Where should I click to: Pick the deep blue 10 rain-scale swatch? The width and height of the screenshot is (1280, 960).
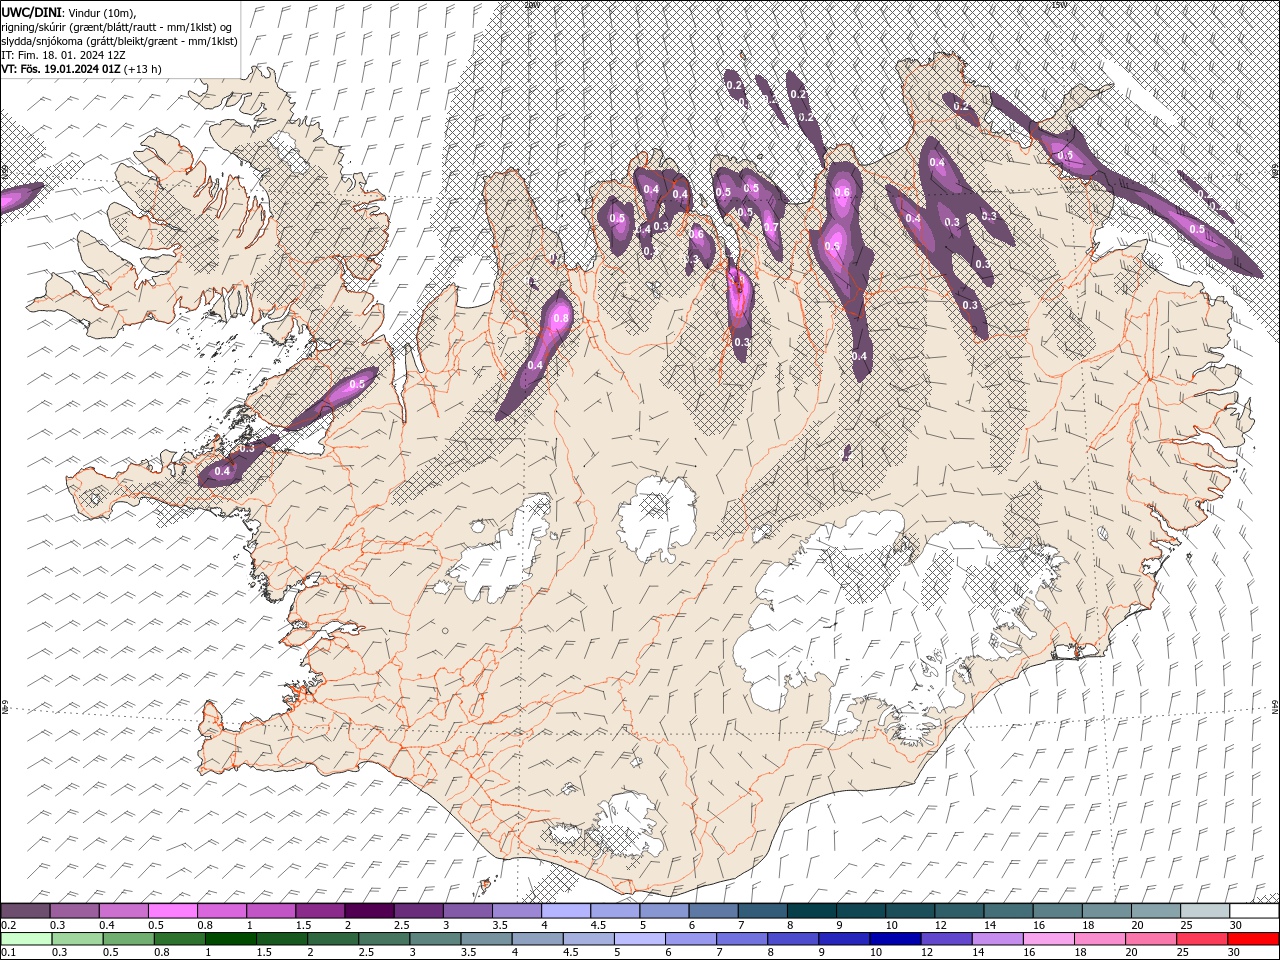(896, 939)
